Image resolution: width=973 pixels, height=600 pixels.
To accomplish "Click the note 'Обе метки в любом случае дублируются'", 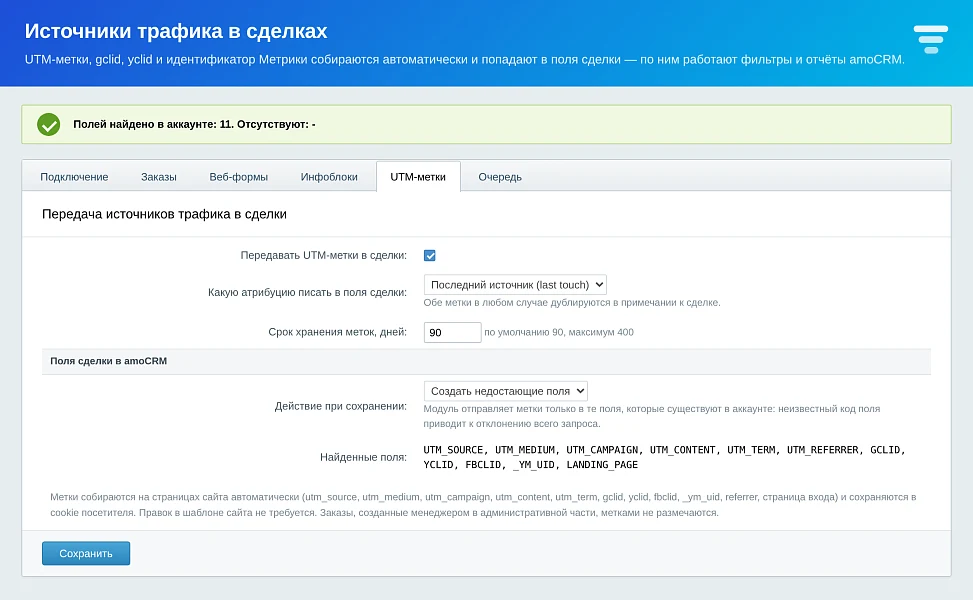I will (572, 303).
